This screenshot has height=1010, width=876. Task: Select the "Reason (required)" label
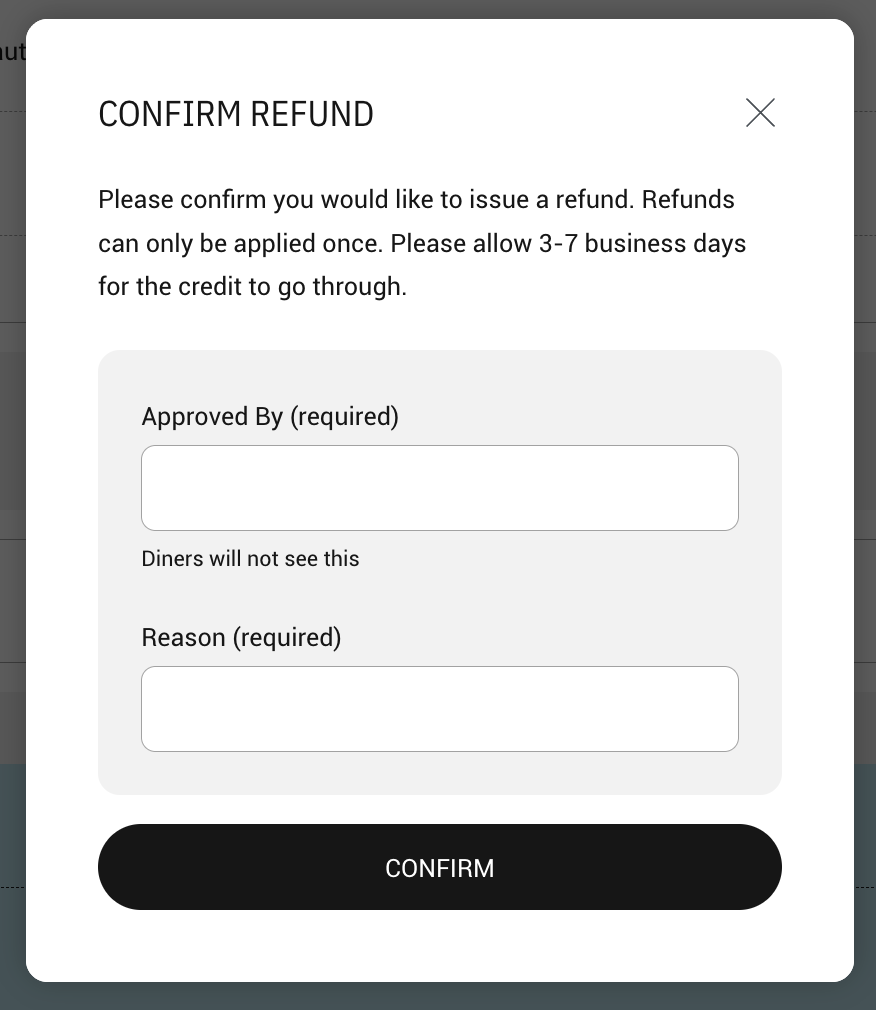click(241, 637)
